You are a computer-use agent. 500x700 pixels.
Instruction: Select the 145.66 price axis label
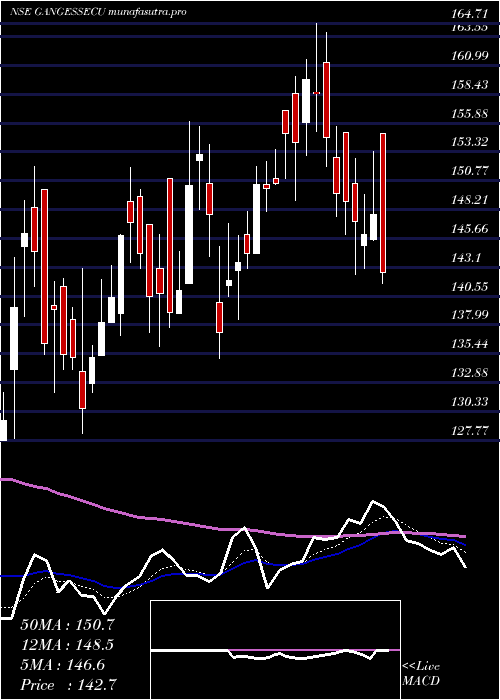[469, 229]
